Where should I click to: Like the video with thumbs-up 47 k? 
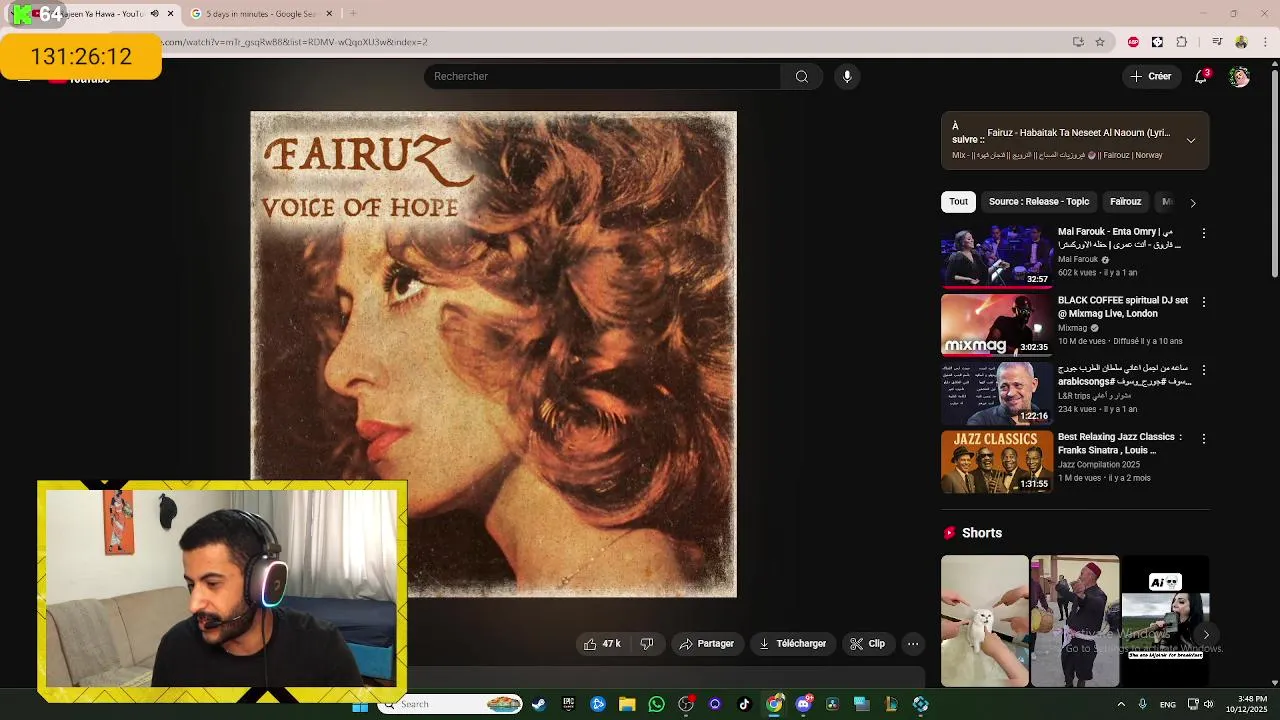pyautogui.click(x=602, y=644)
